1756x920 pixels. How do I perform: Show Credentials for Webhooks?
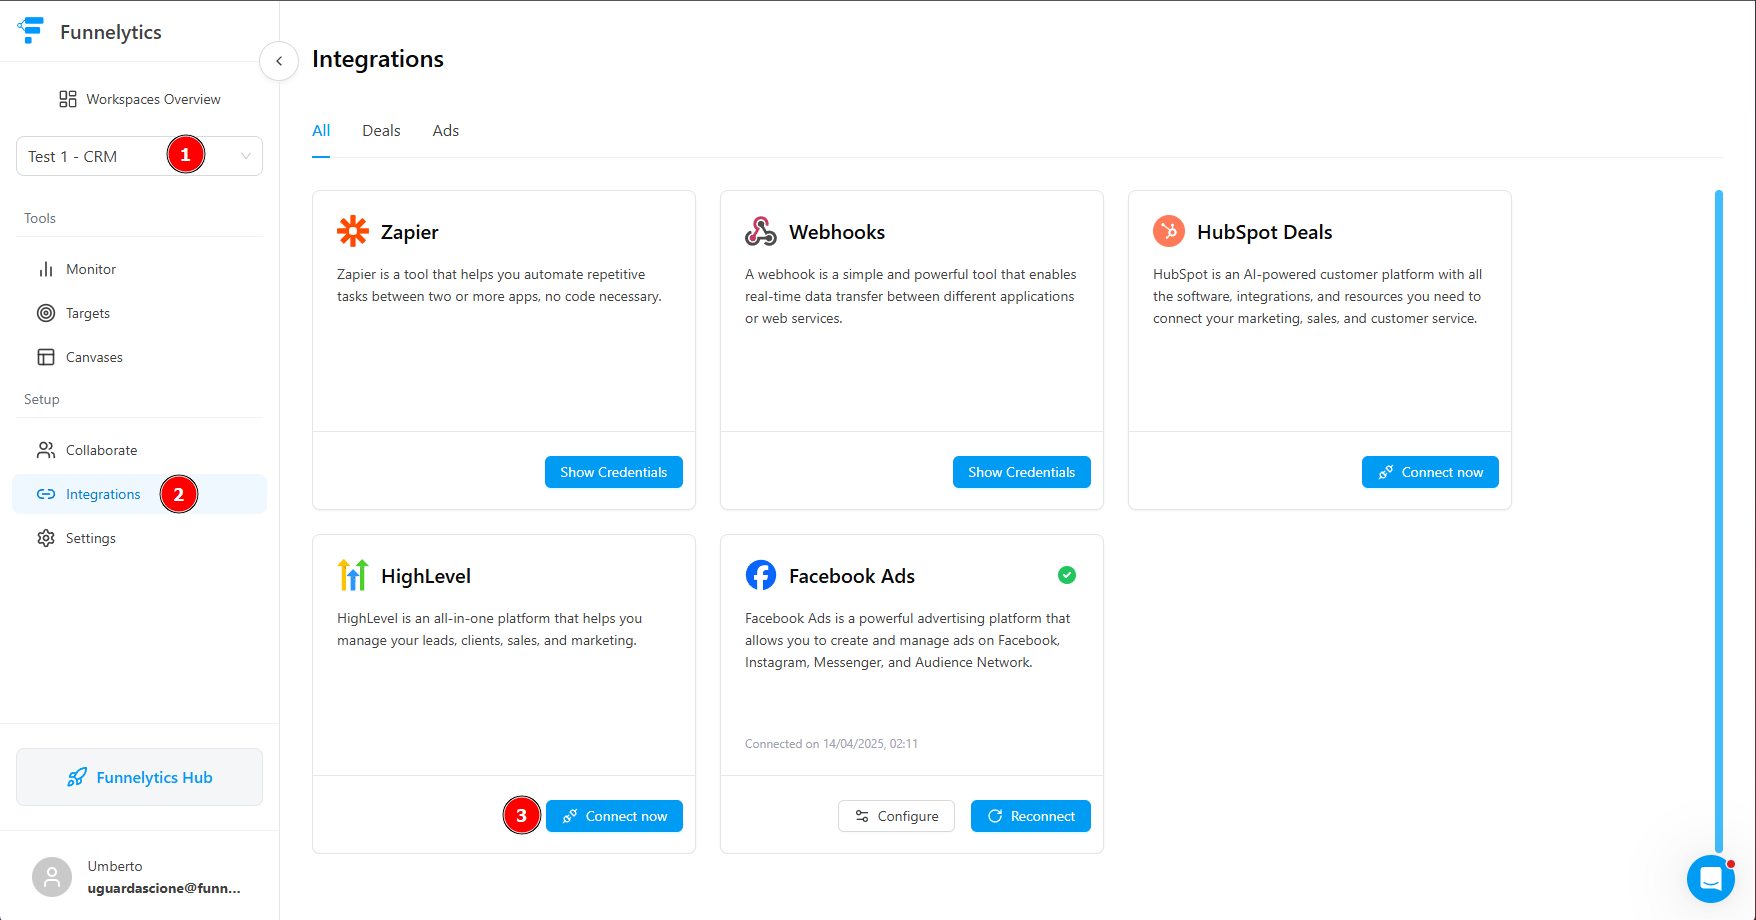[1022, 472]
